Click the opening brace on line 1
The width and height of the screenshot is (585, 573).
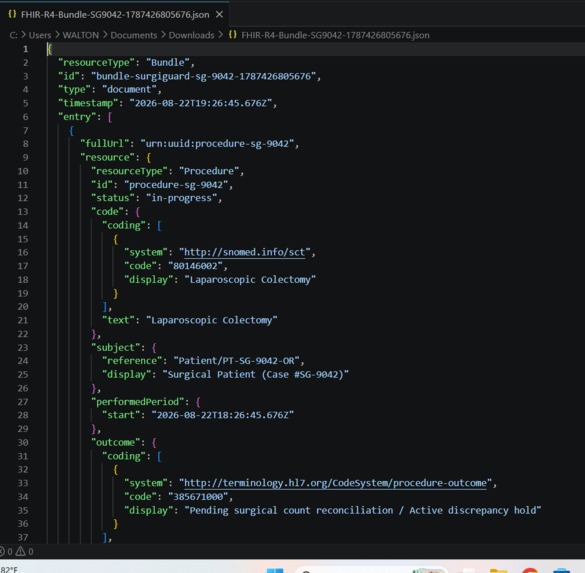point(49,49)
